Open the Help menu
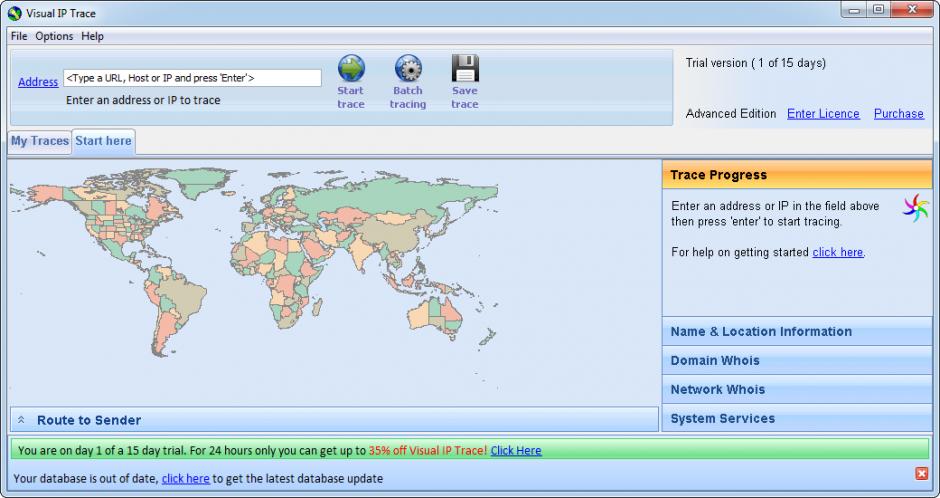Screen dimensions: 940x498 92,36
